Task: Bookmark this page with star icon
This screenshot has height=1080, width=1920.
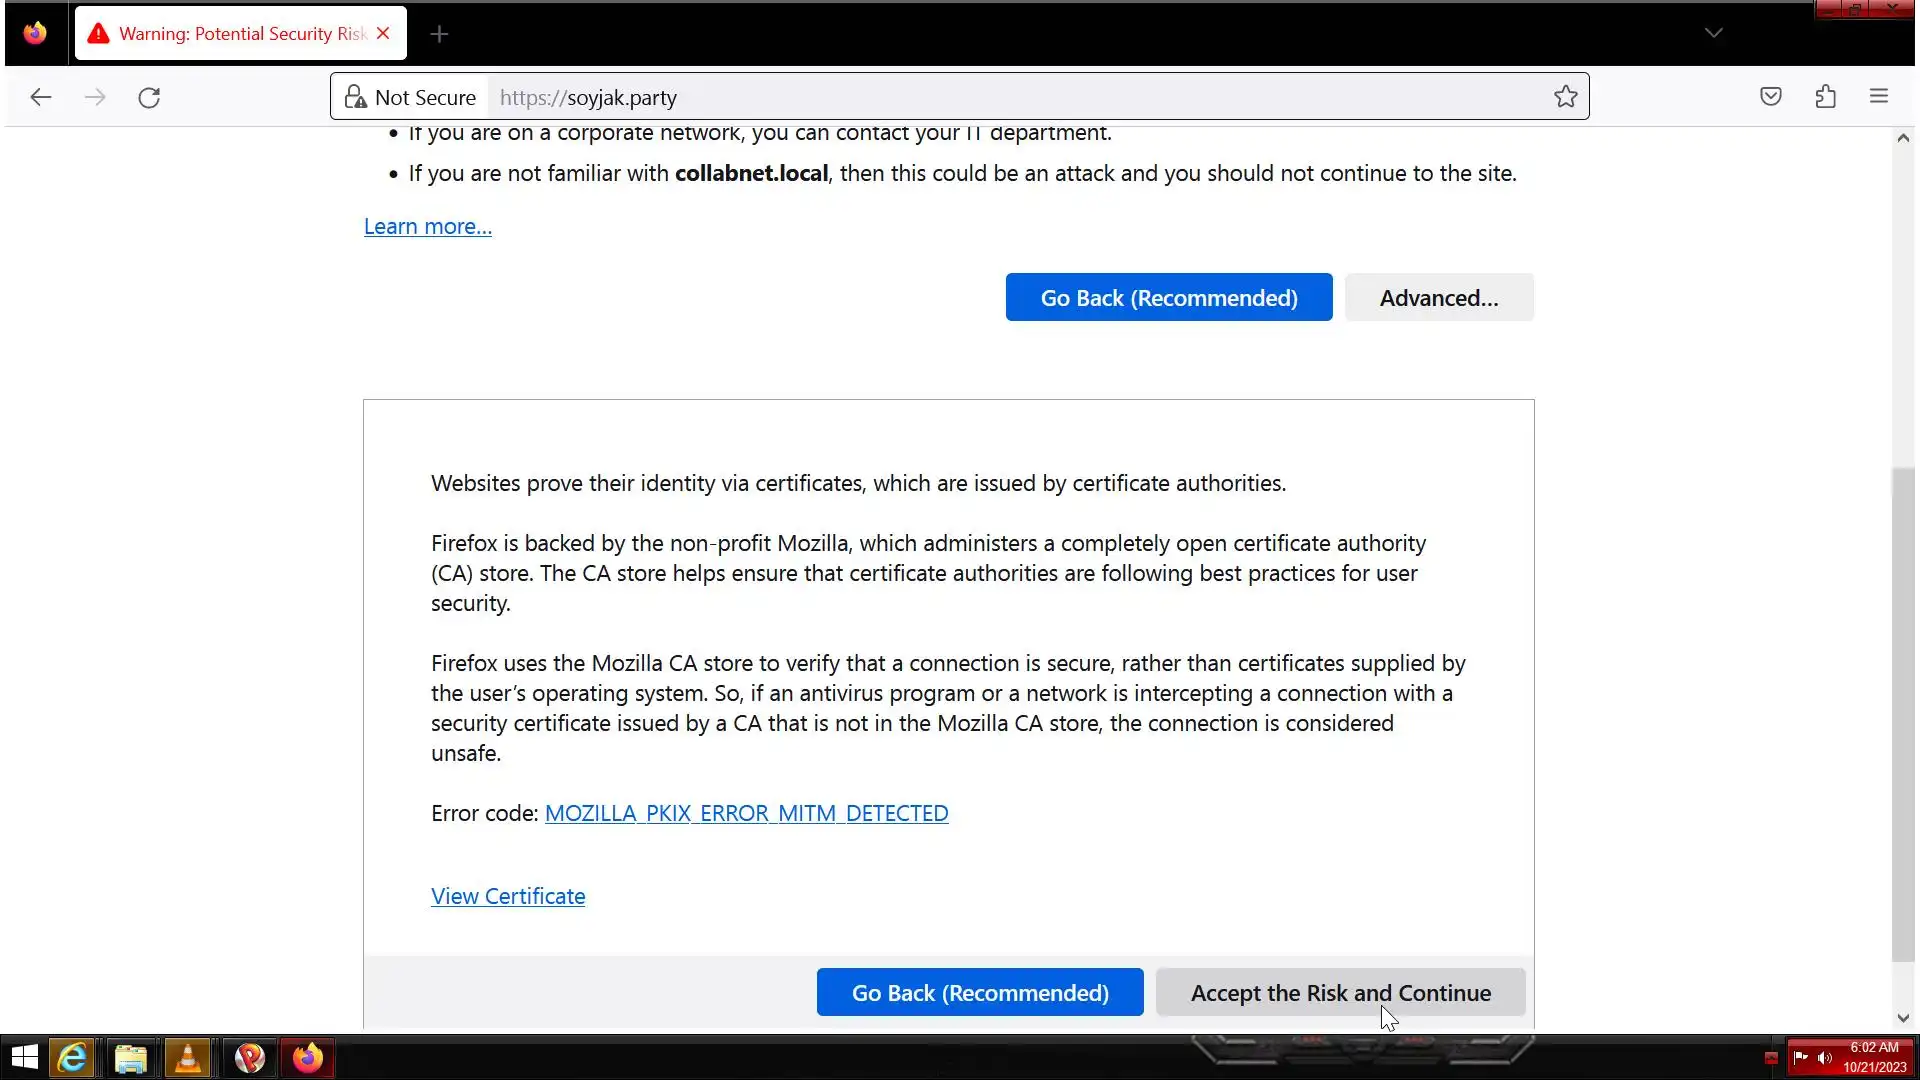Action: click(x=1565, y=97)
